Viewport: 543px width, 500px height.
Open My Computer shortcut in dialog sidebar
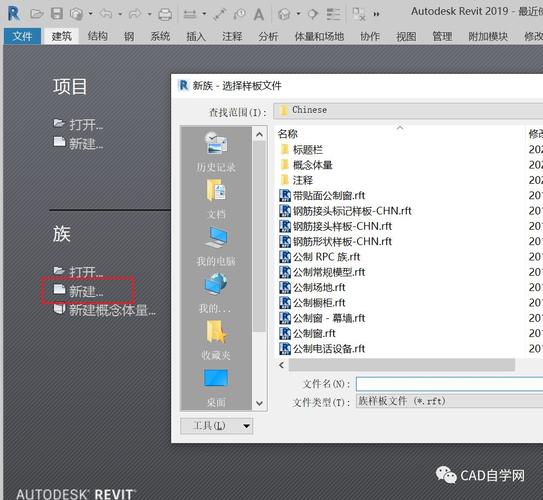216,247
